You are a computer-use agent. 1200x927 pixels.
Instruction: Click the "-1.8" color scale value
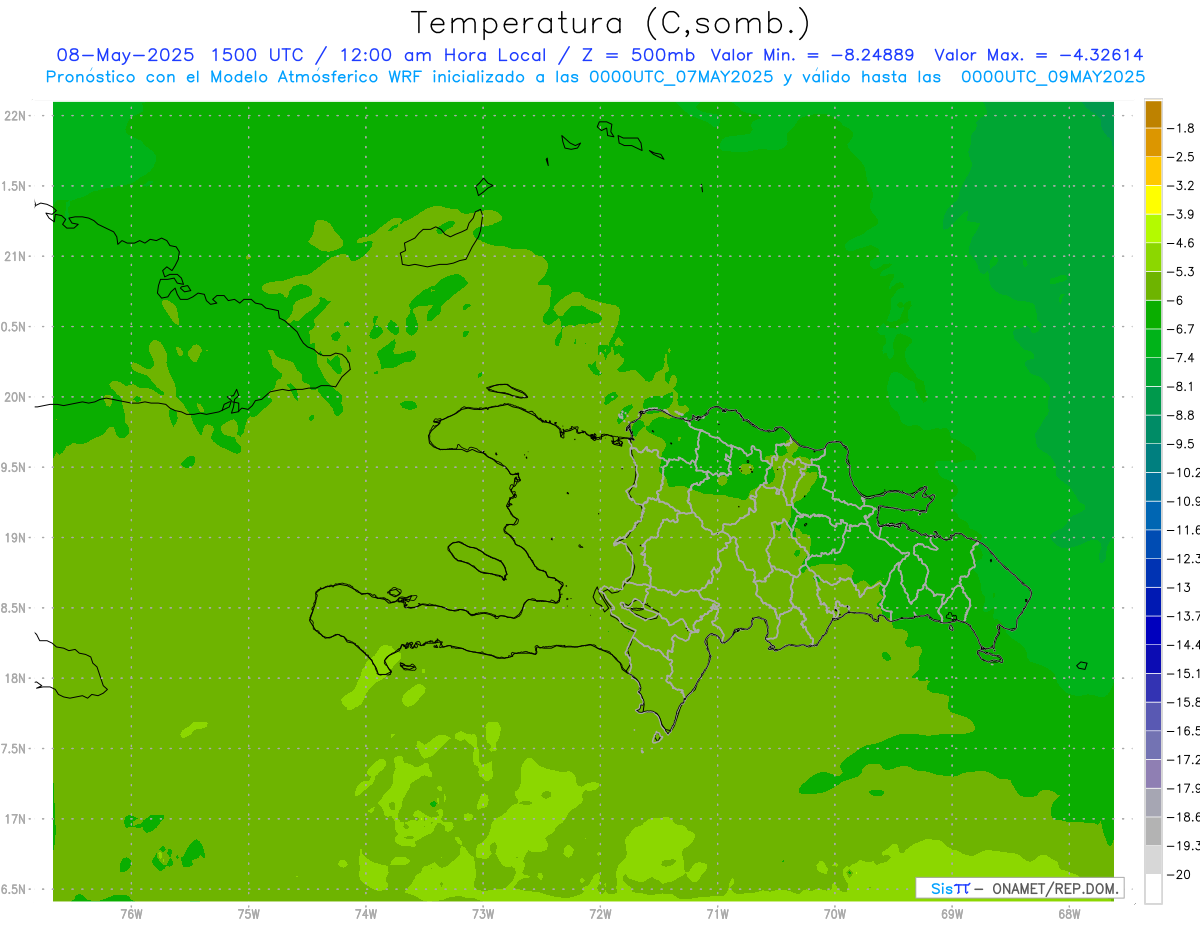pos(1181,128)
